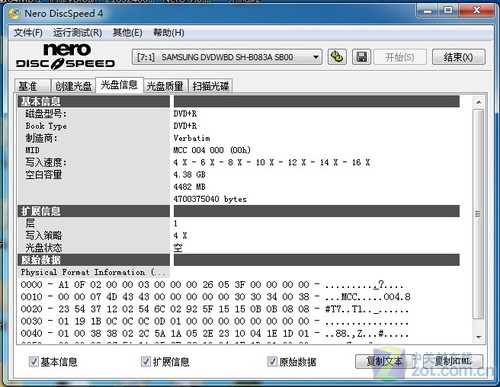Select the 光盘信息 tab
The height and width of the screenshot is (387, 500).
[119, 85]
